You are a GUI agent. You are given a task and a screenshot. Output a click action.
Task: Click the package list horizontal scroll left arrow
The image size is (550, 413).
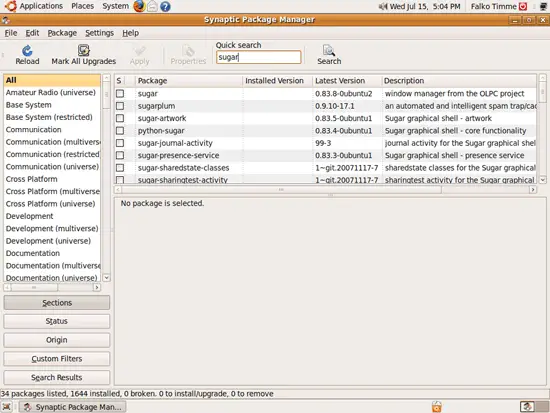pos(118,189)
